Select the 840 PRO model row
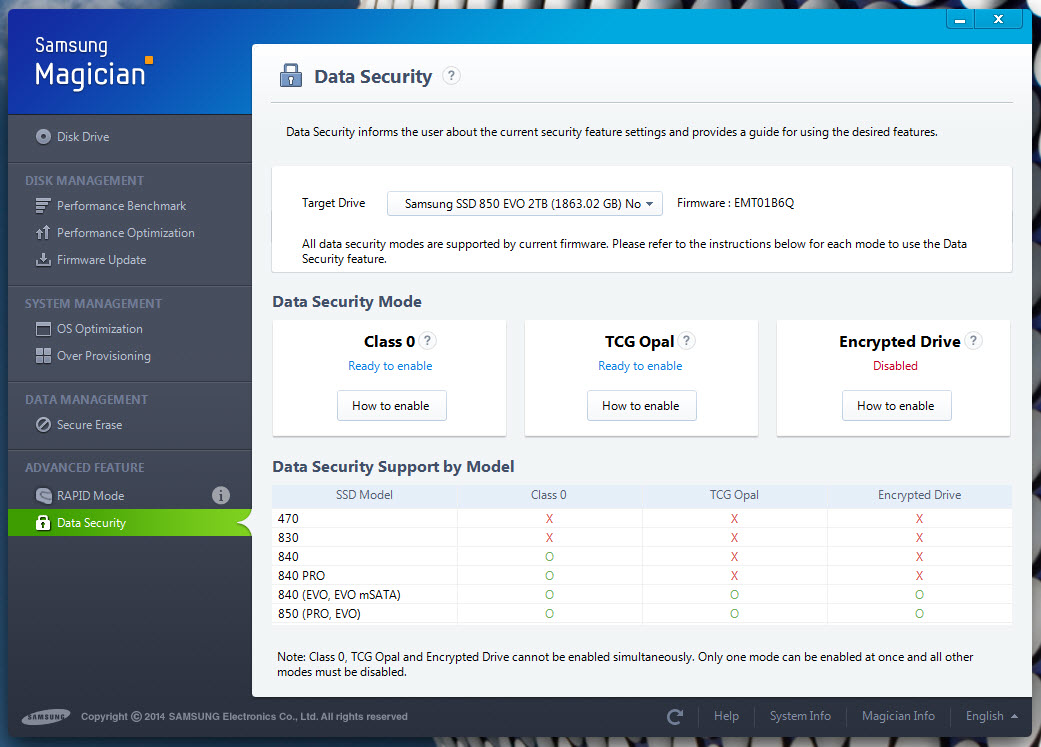The image size is (1041, 747). [642, 576]
